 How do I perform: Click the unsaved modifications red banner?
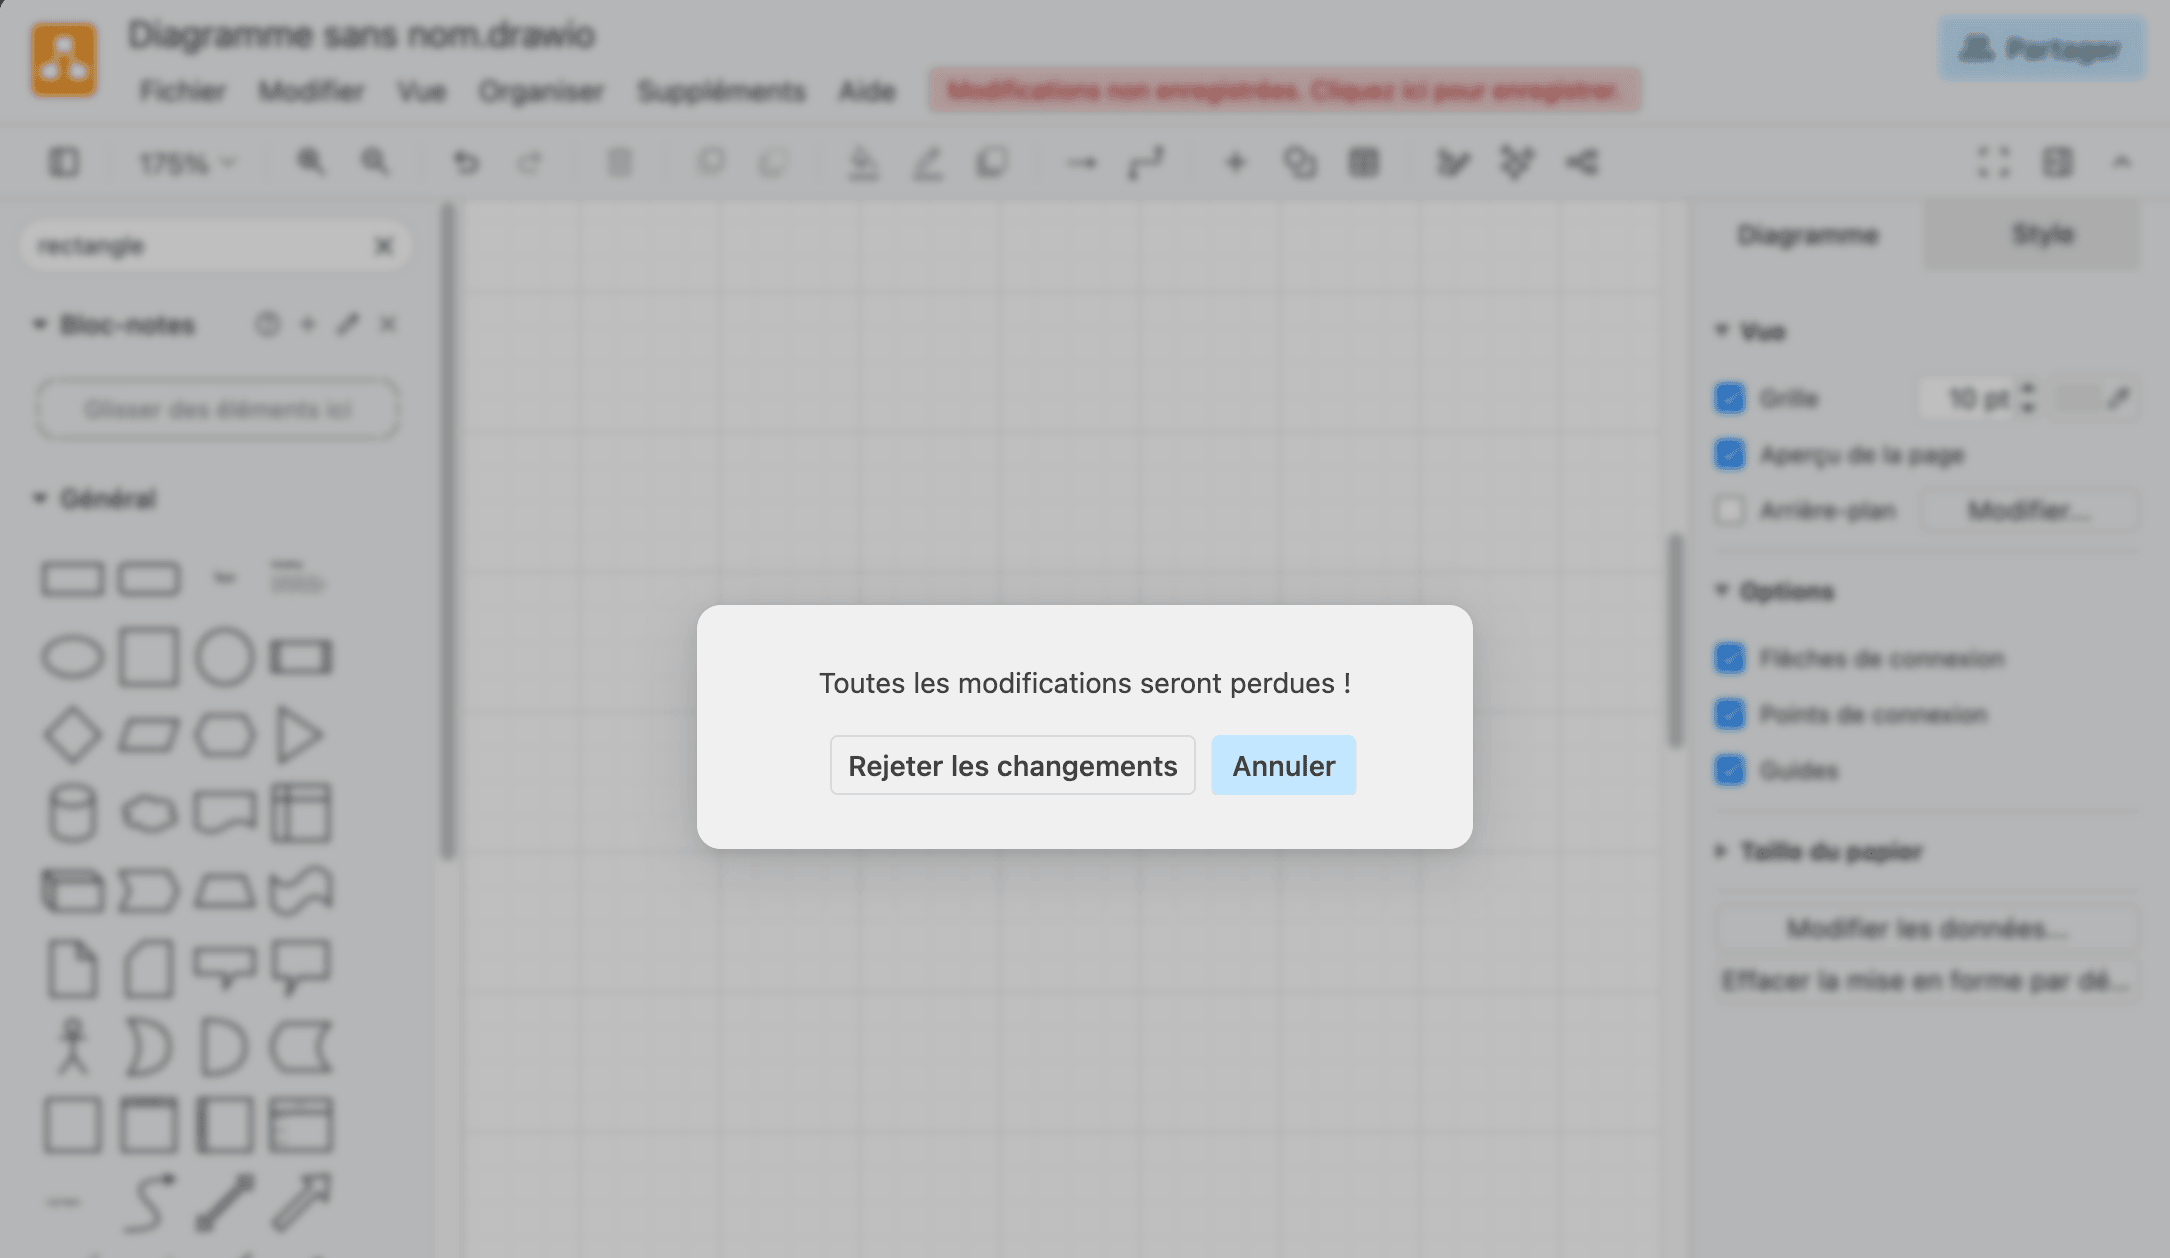[1284, 91]
